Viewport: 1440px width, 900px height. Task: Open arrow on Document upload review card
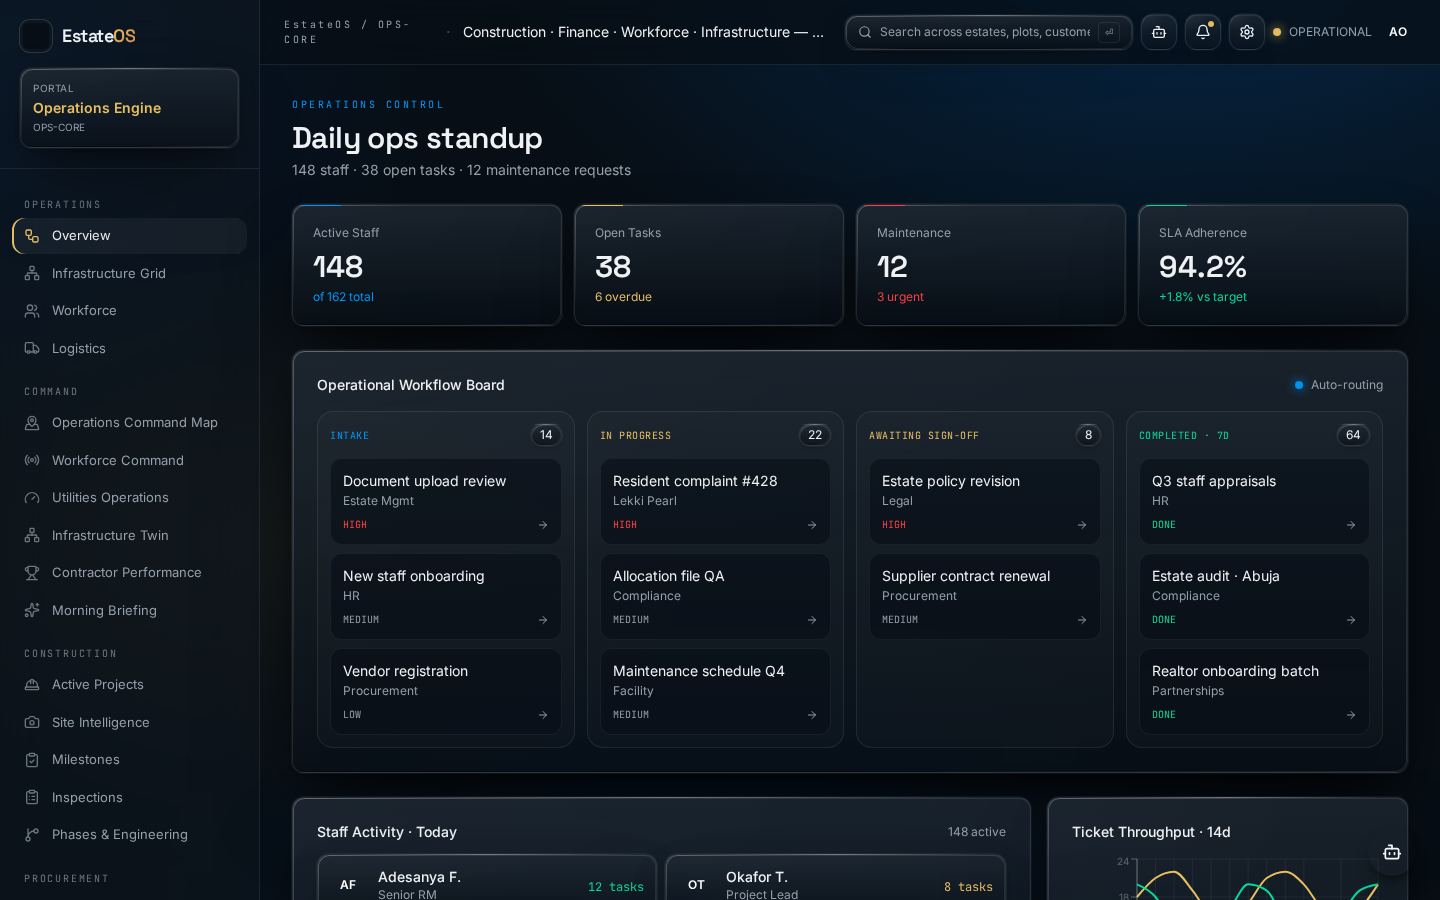coord(543,525)
